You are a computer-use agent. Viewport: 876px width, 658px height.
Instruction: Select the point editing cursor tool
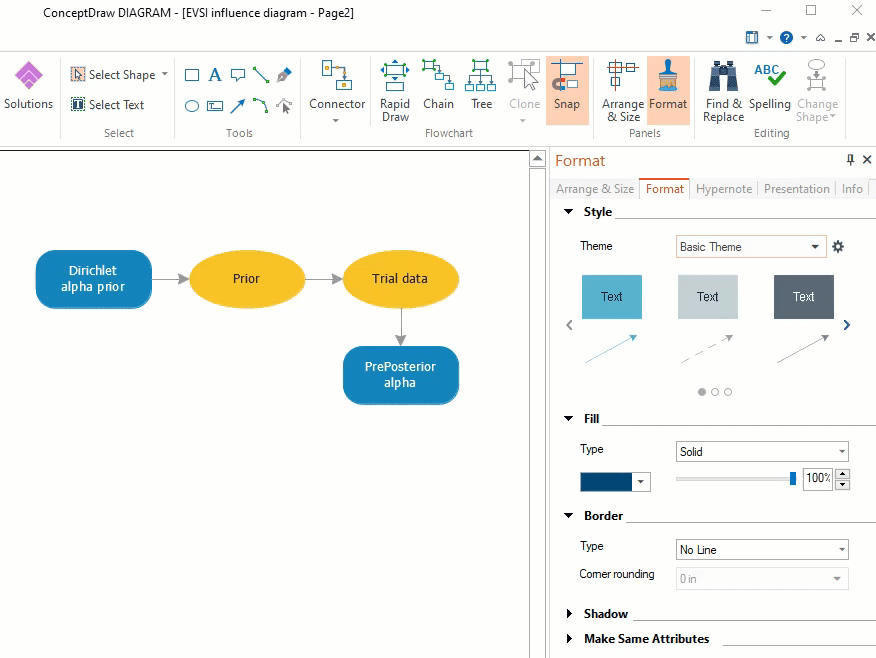(284, 106)
